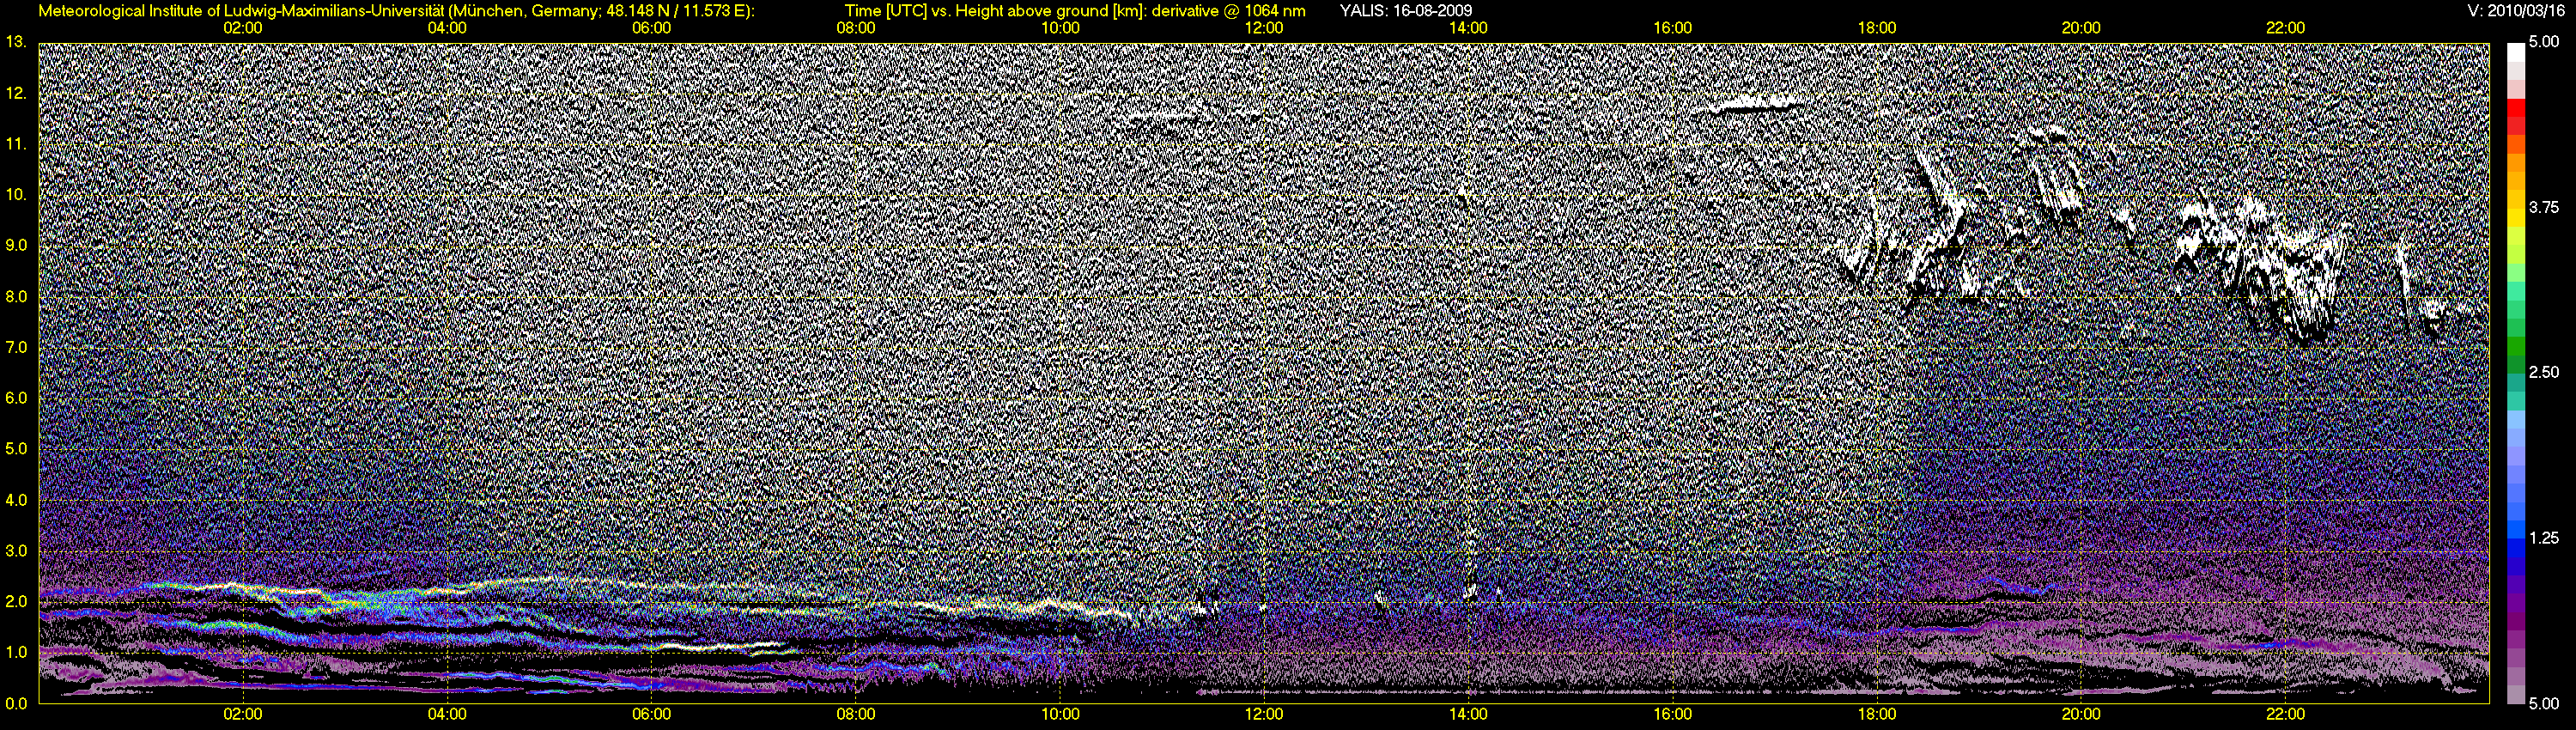The image size is (2576, 730).
Task: Click the 22:00 label on the bottom time axis
Action: [x=2285, y=714]
